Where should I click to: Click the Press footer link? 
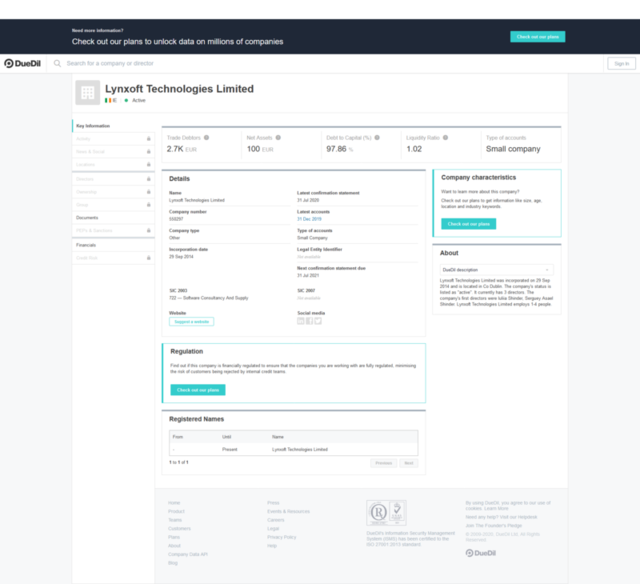click(273, 503)
